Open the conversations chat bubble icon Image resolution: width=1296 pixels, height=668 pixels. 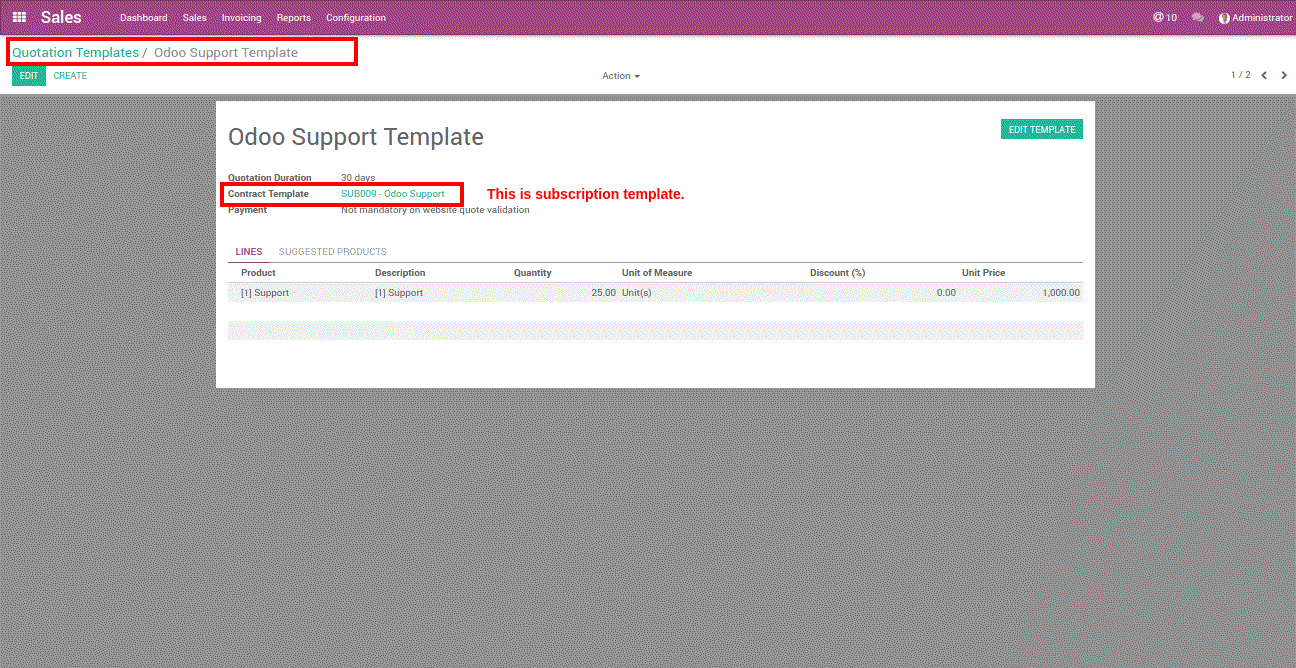point(1198,17)
